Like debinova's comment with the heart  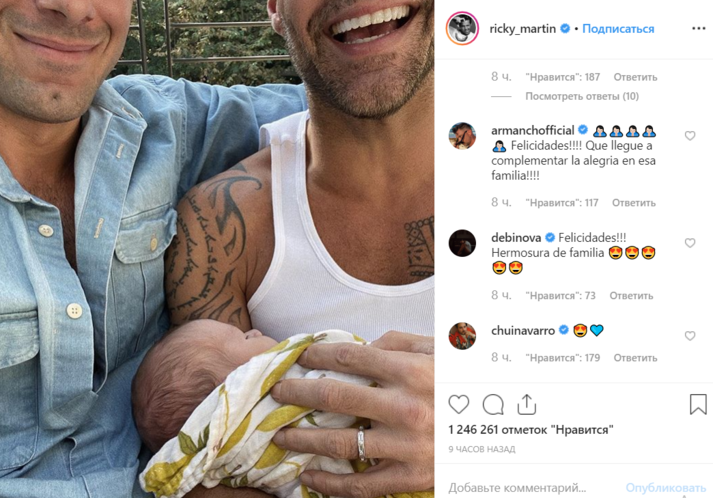[690, 243]
